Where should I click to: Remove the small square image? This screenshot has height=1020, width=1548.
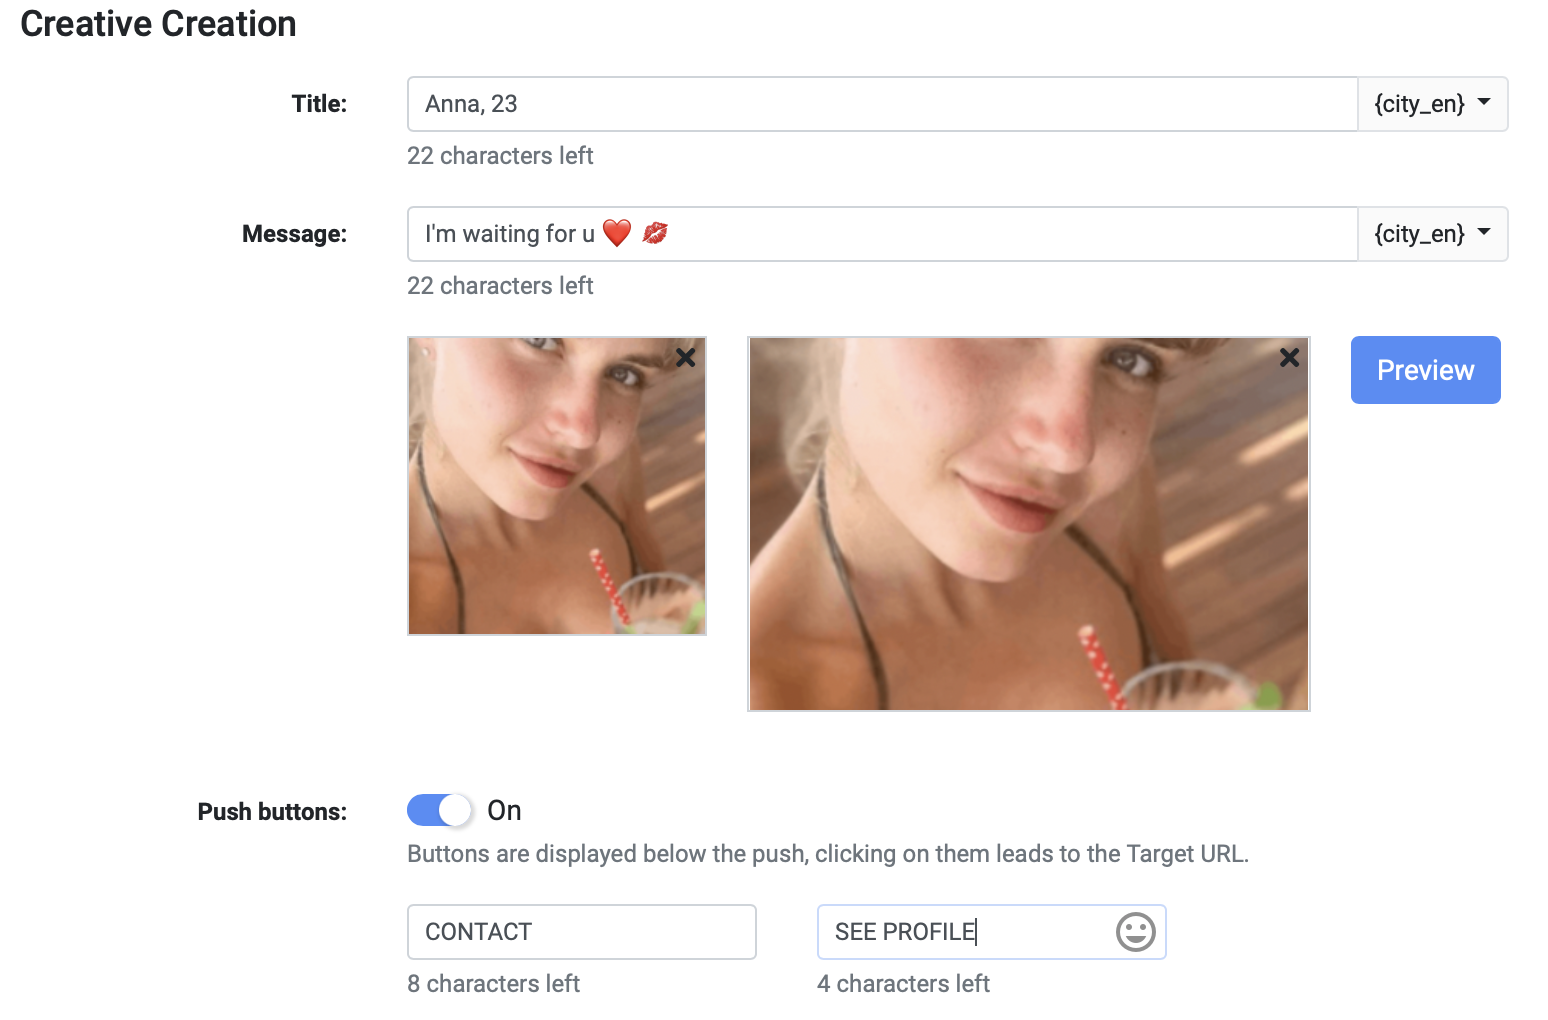click(x=685, y=357)
